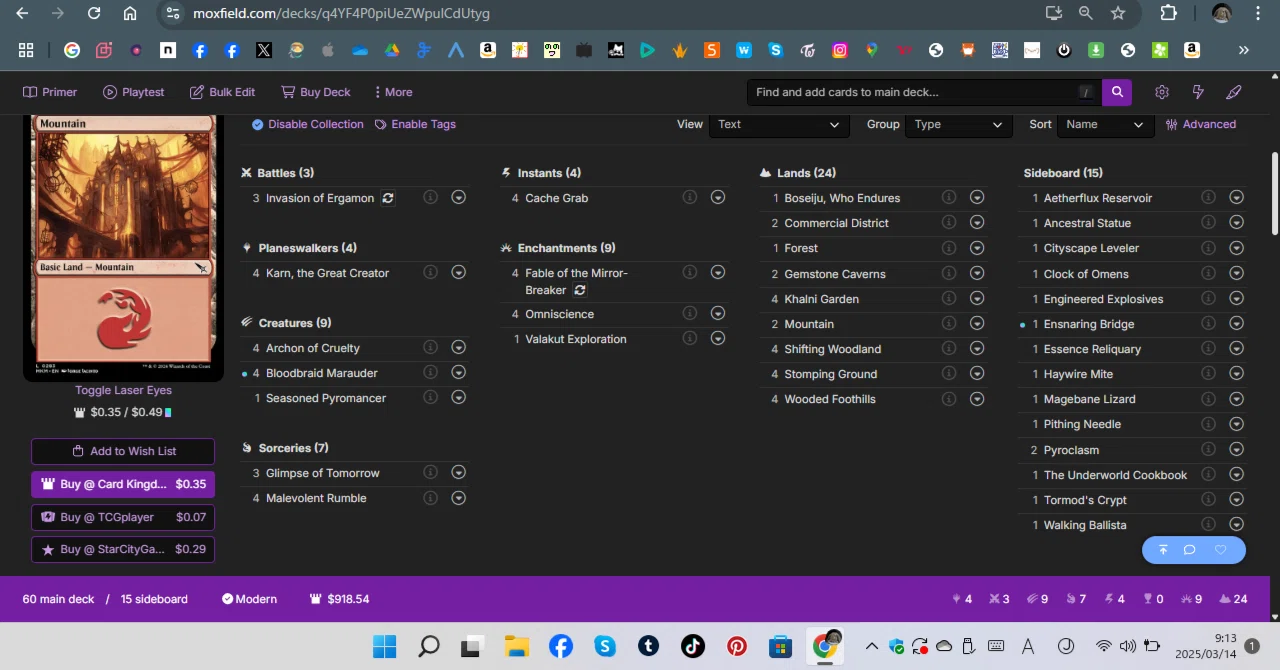Show info for Khalni Garden
1280x670 pixels.
pyautogui.click(x=949, y=298)
